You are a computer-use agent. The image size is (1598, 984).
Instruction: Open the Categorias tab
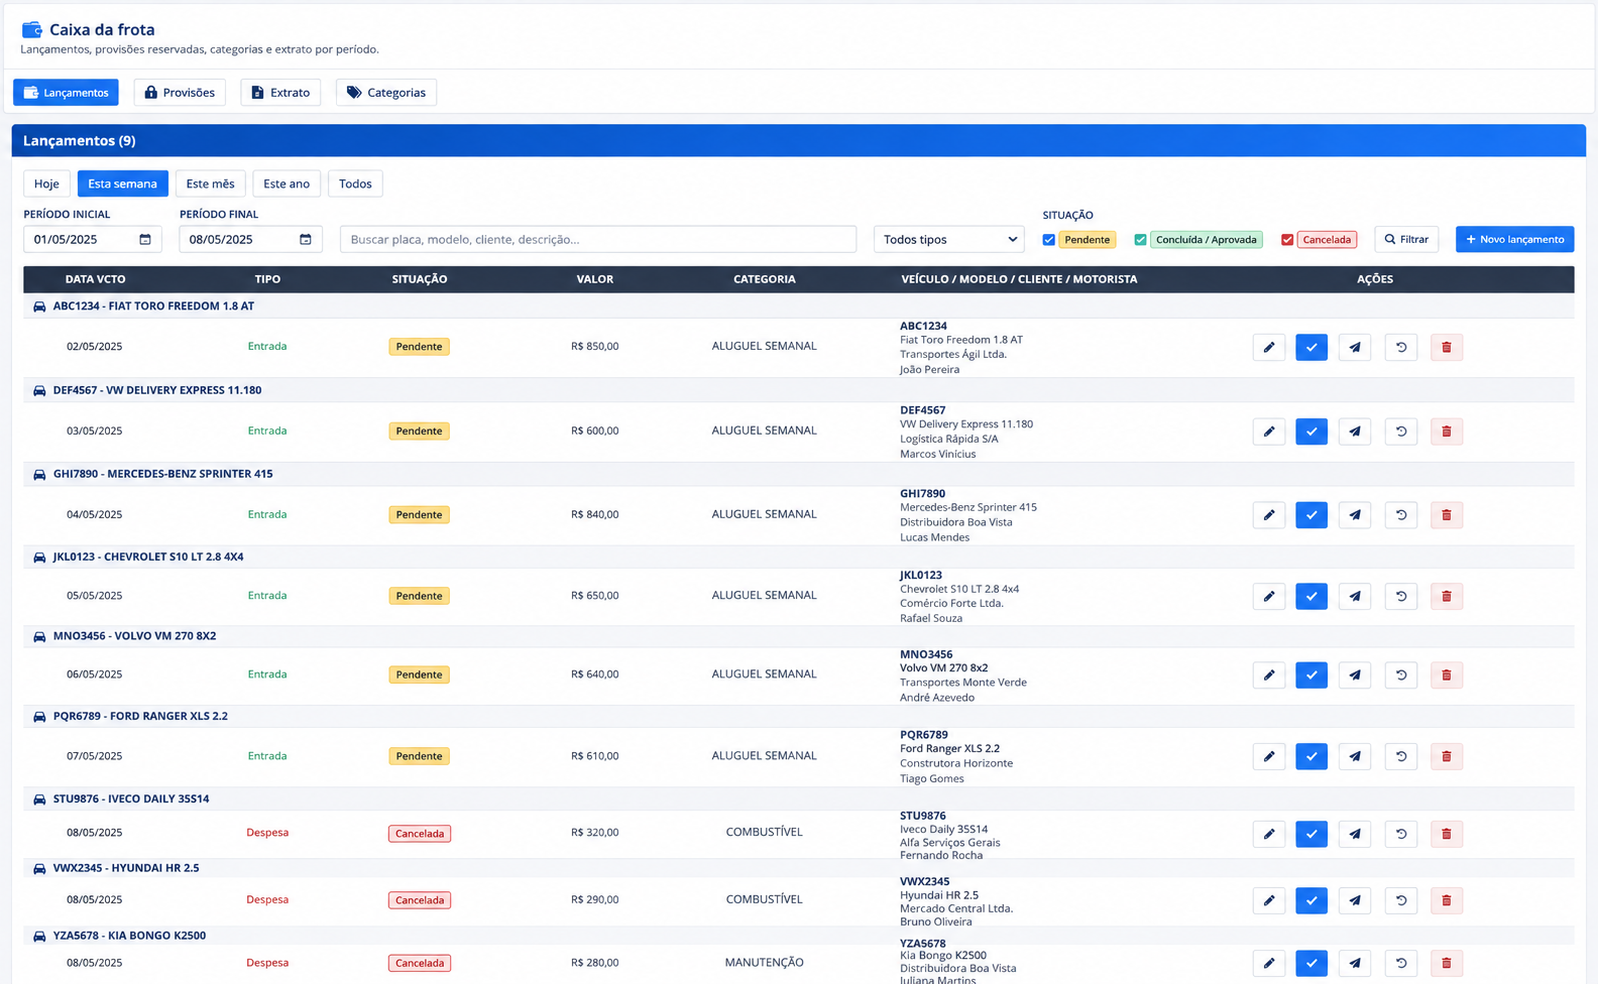click(386, 92)
